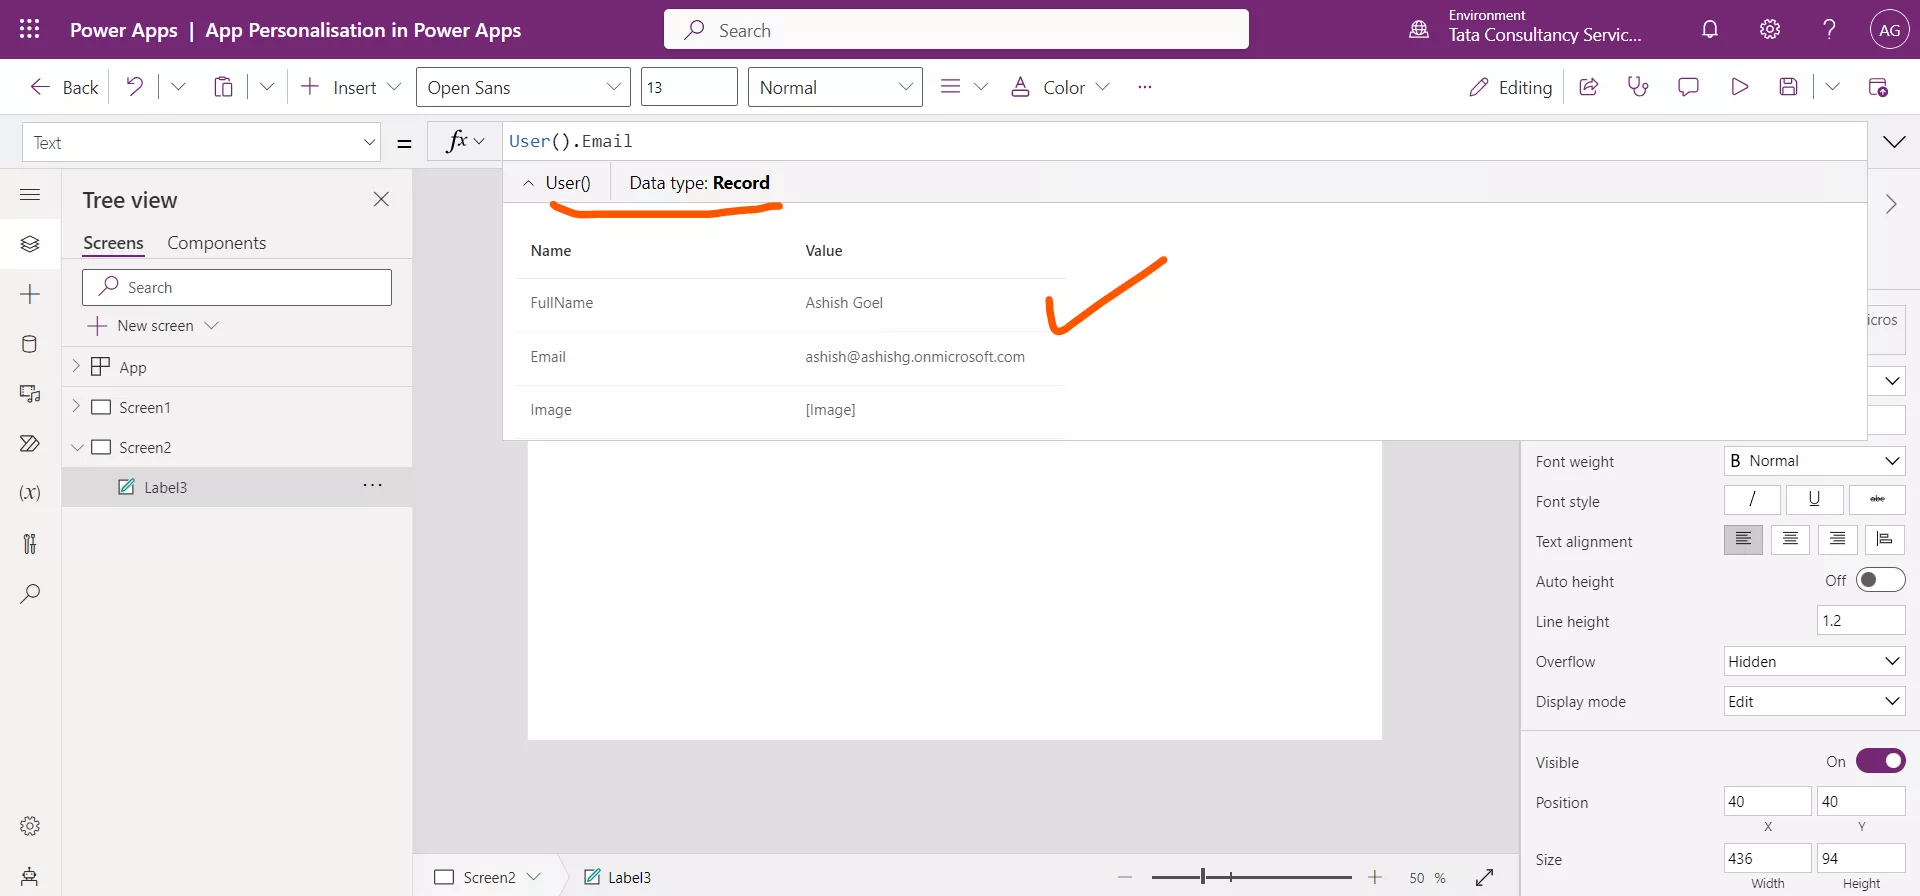Open the Display mode Edit dropdown
This screenshot has width=1920, height=896.
coord(1814,701)
